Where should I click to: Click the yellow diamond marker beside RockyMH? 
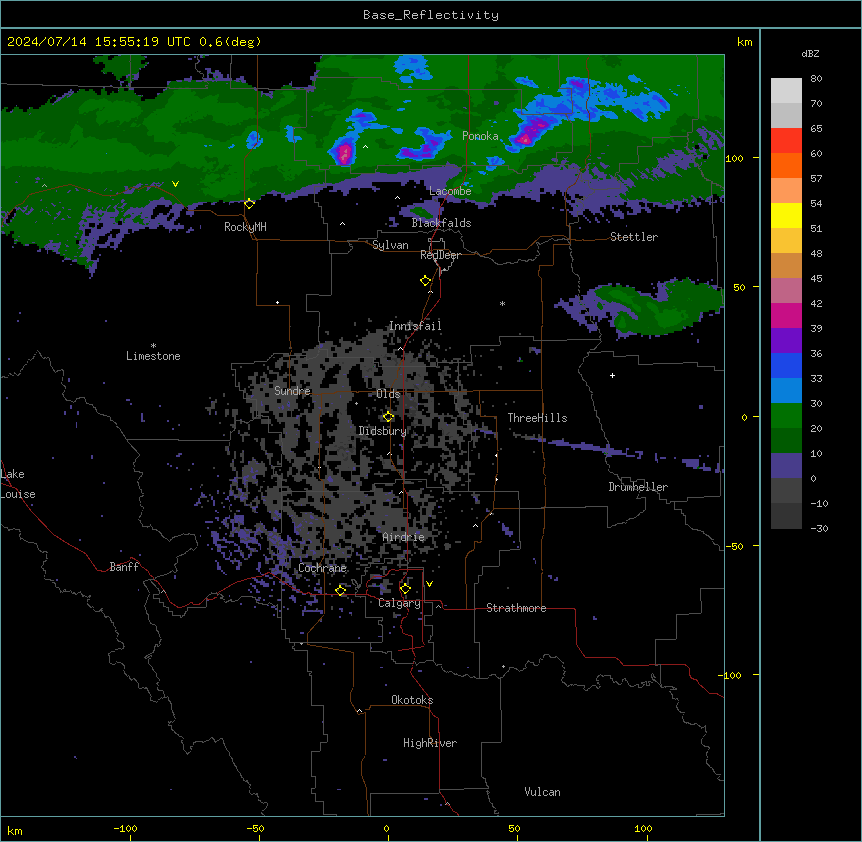250,204
